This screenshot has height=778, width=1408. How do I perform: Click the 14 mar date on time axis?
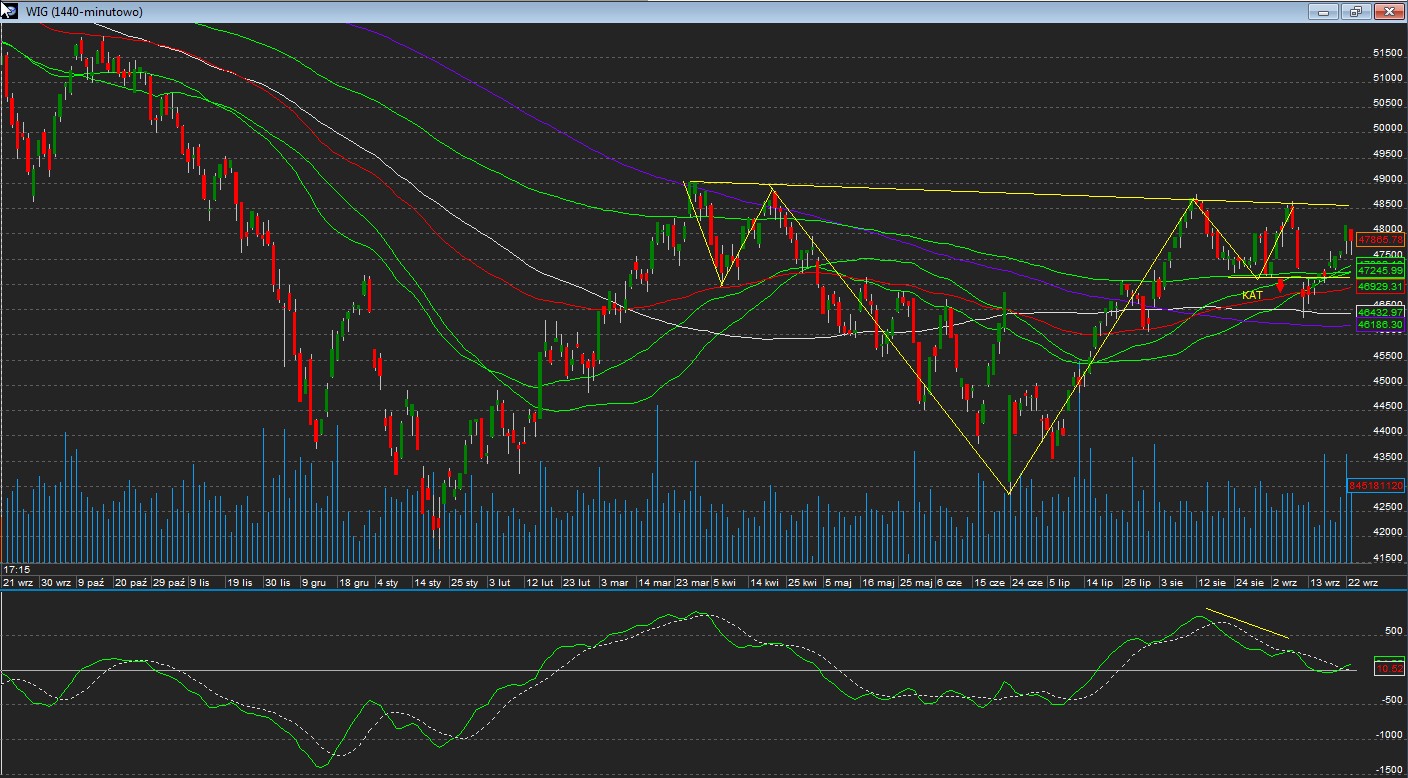[x=655, y=581]
